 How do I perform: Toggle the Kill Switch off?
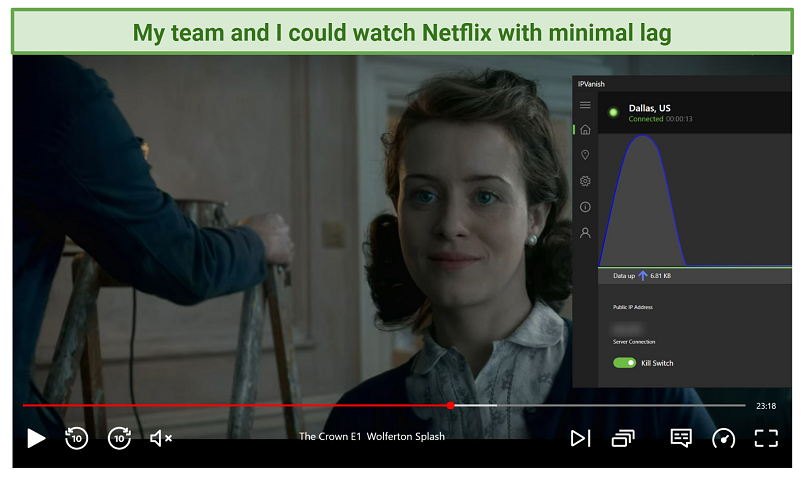[624, 363]
